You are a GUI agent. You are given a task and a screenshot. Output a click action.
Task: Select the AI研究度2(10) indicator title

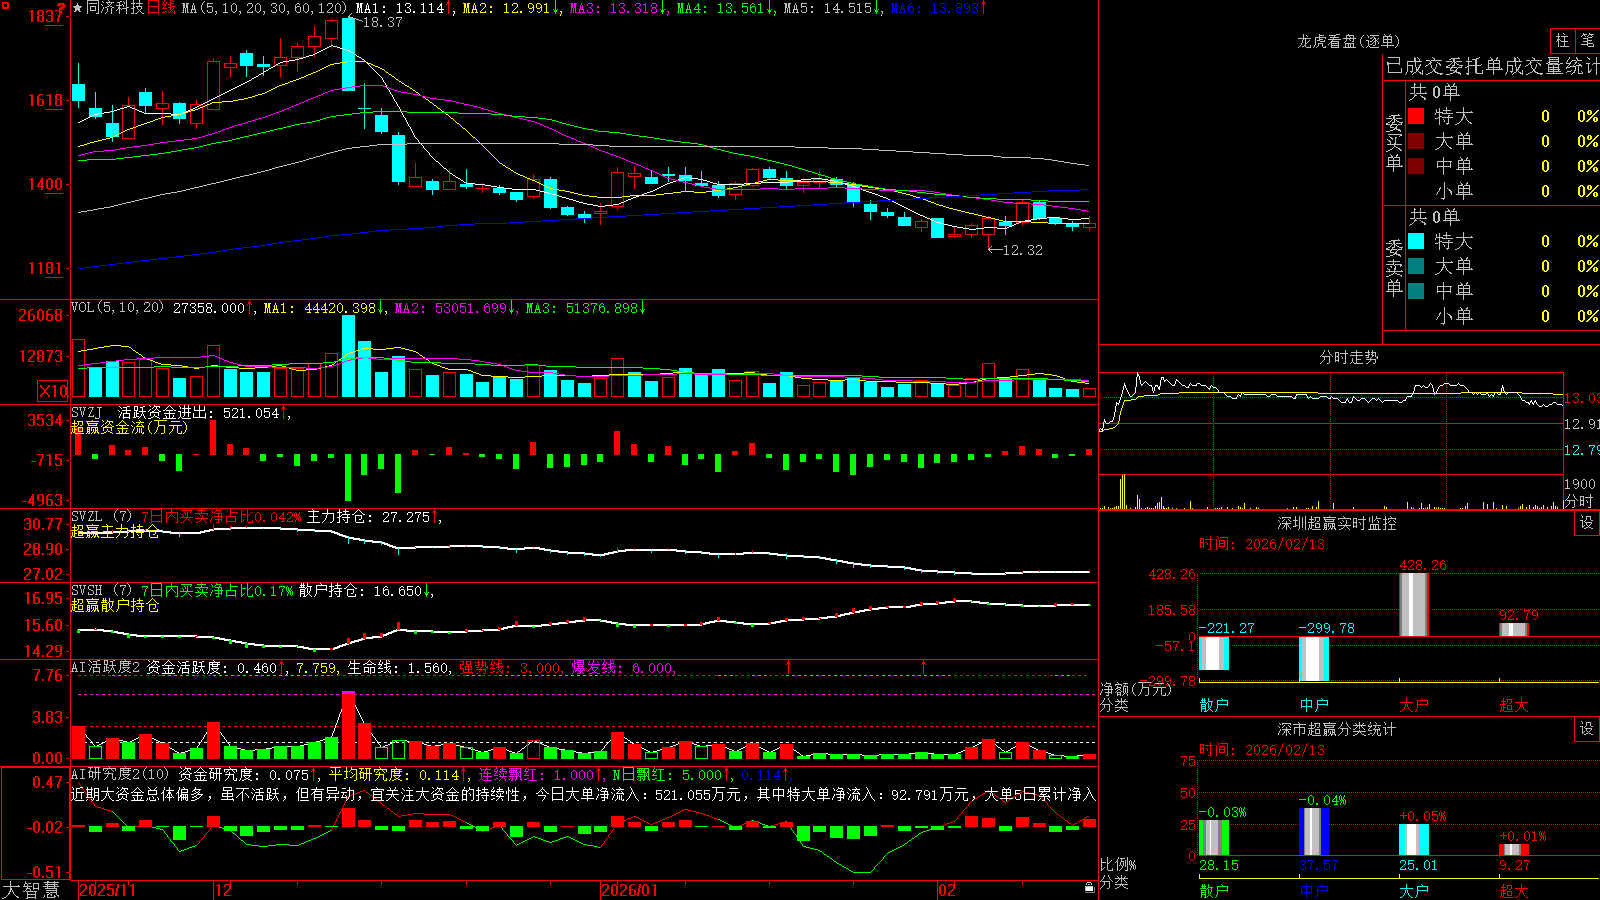(120, 774)
